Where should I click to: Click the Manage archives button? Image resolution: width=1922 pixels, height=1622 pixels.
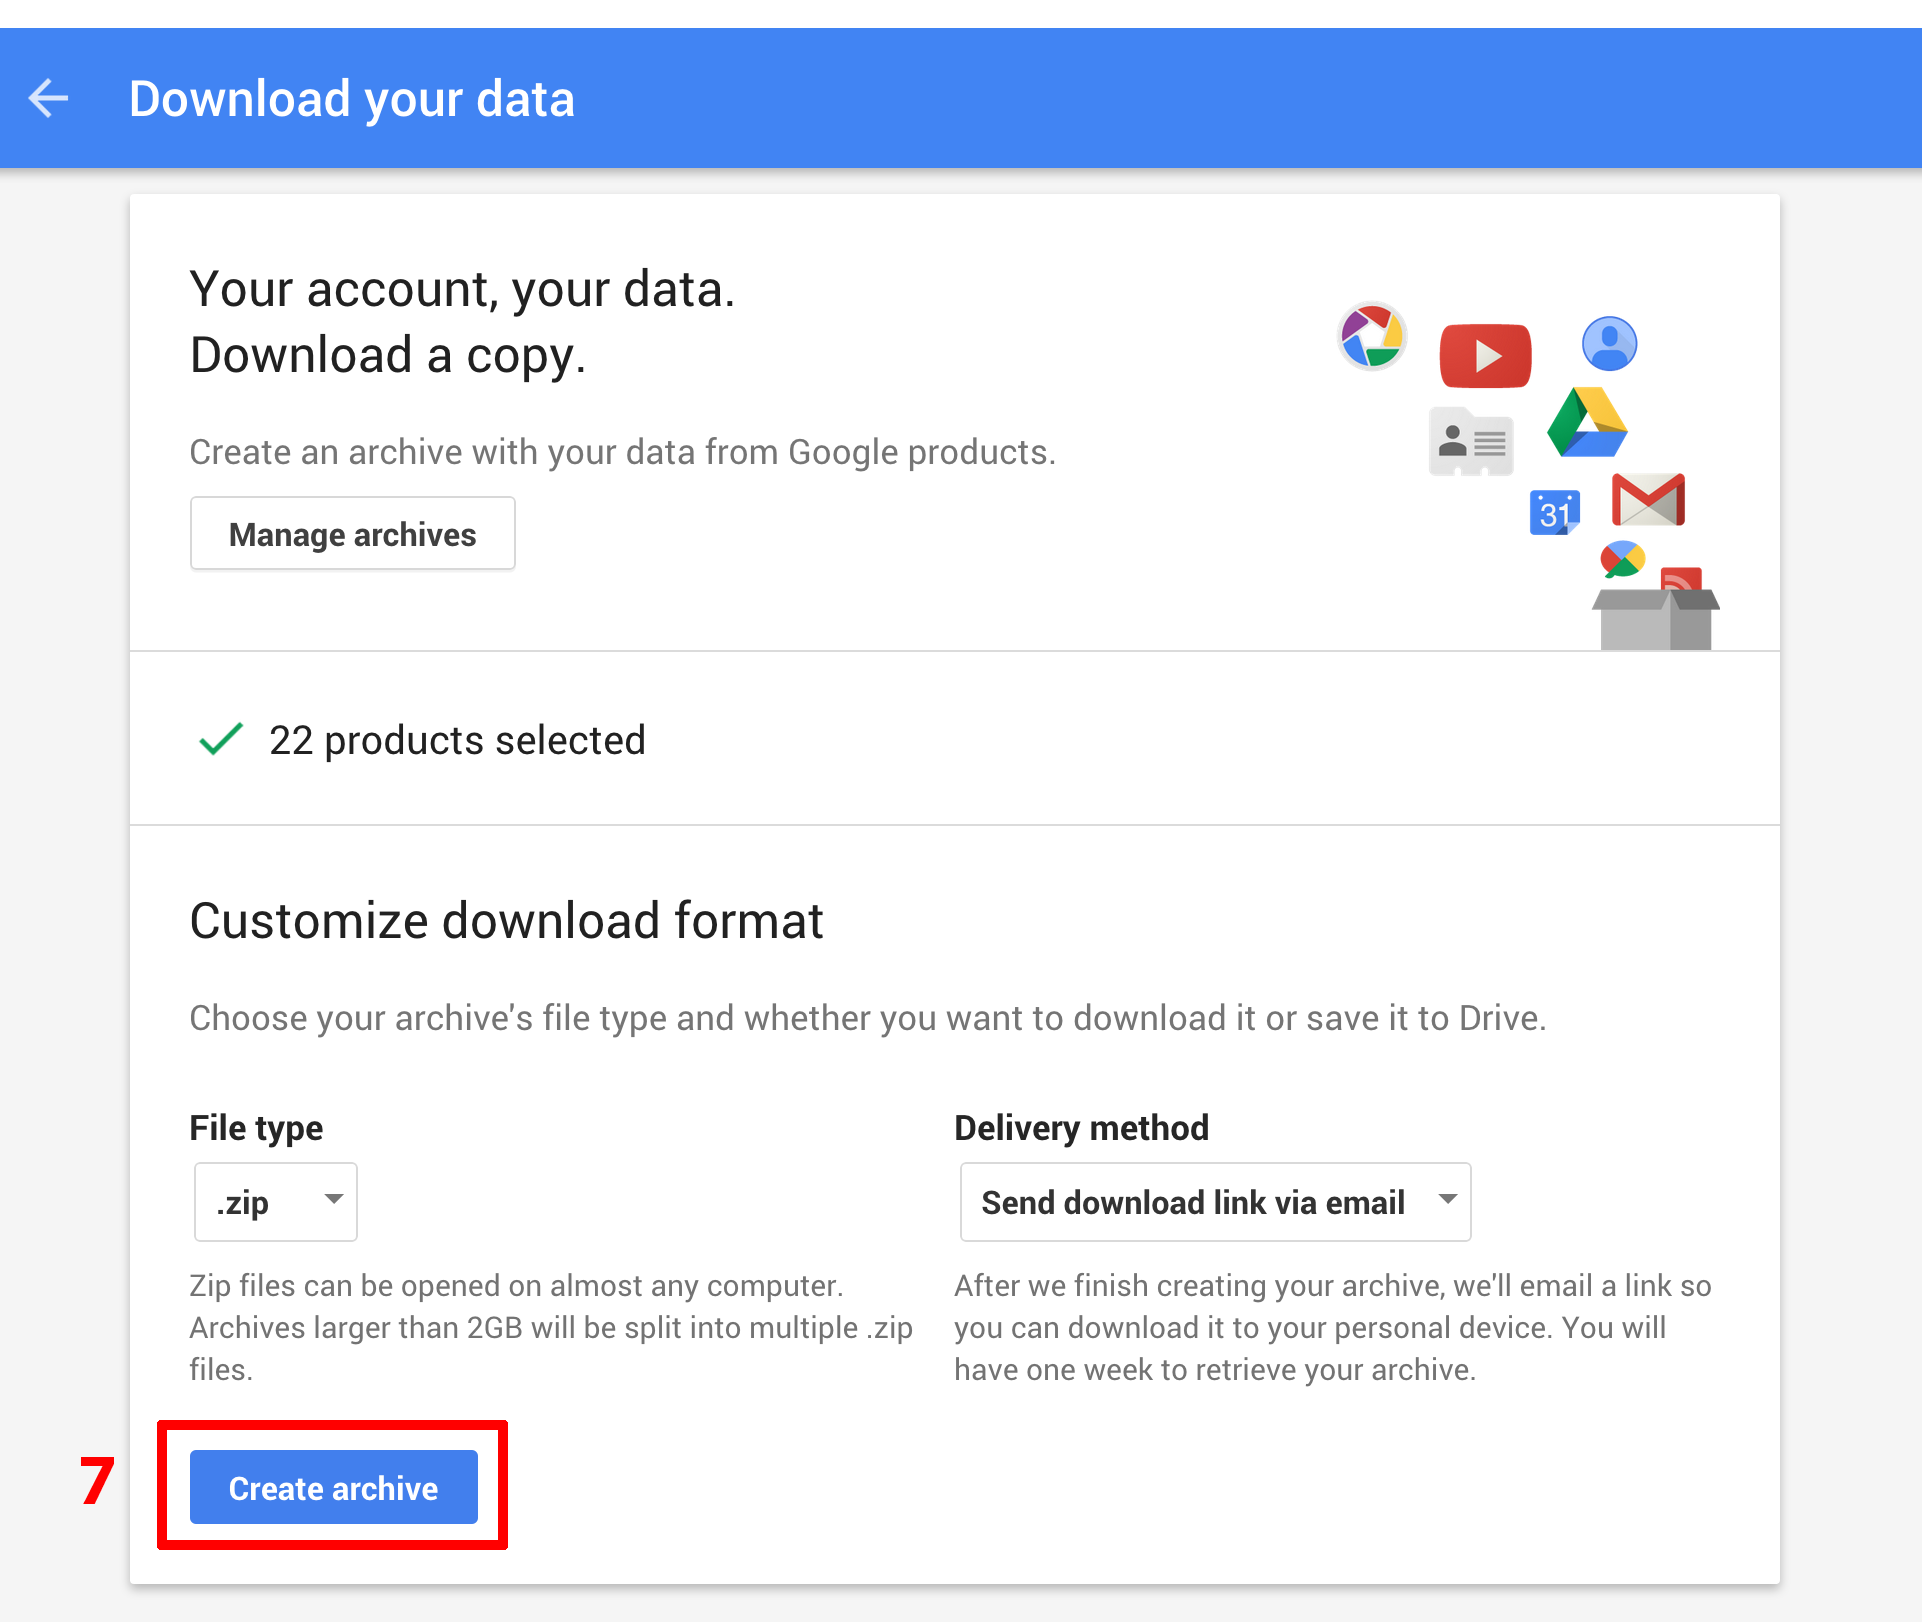pos(353,534)
